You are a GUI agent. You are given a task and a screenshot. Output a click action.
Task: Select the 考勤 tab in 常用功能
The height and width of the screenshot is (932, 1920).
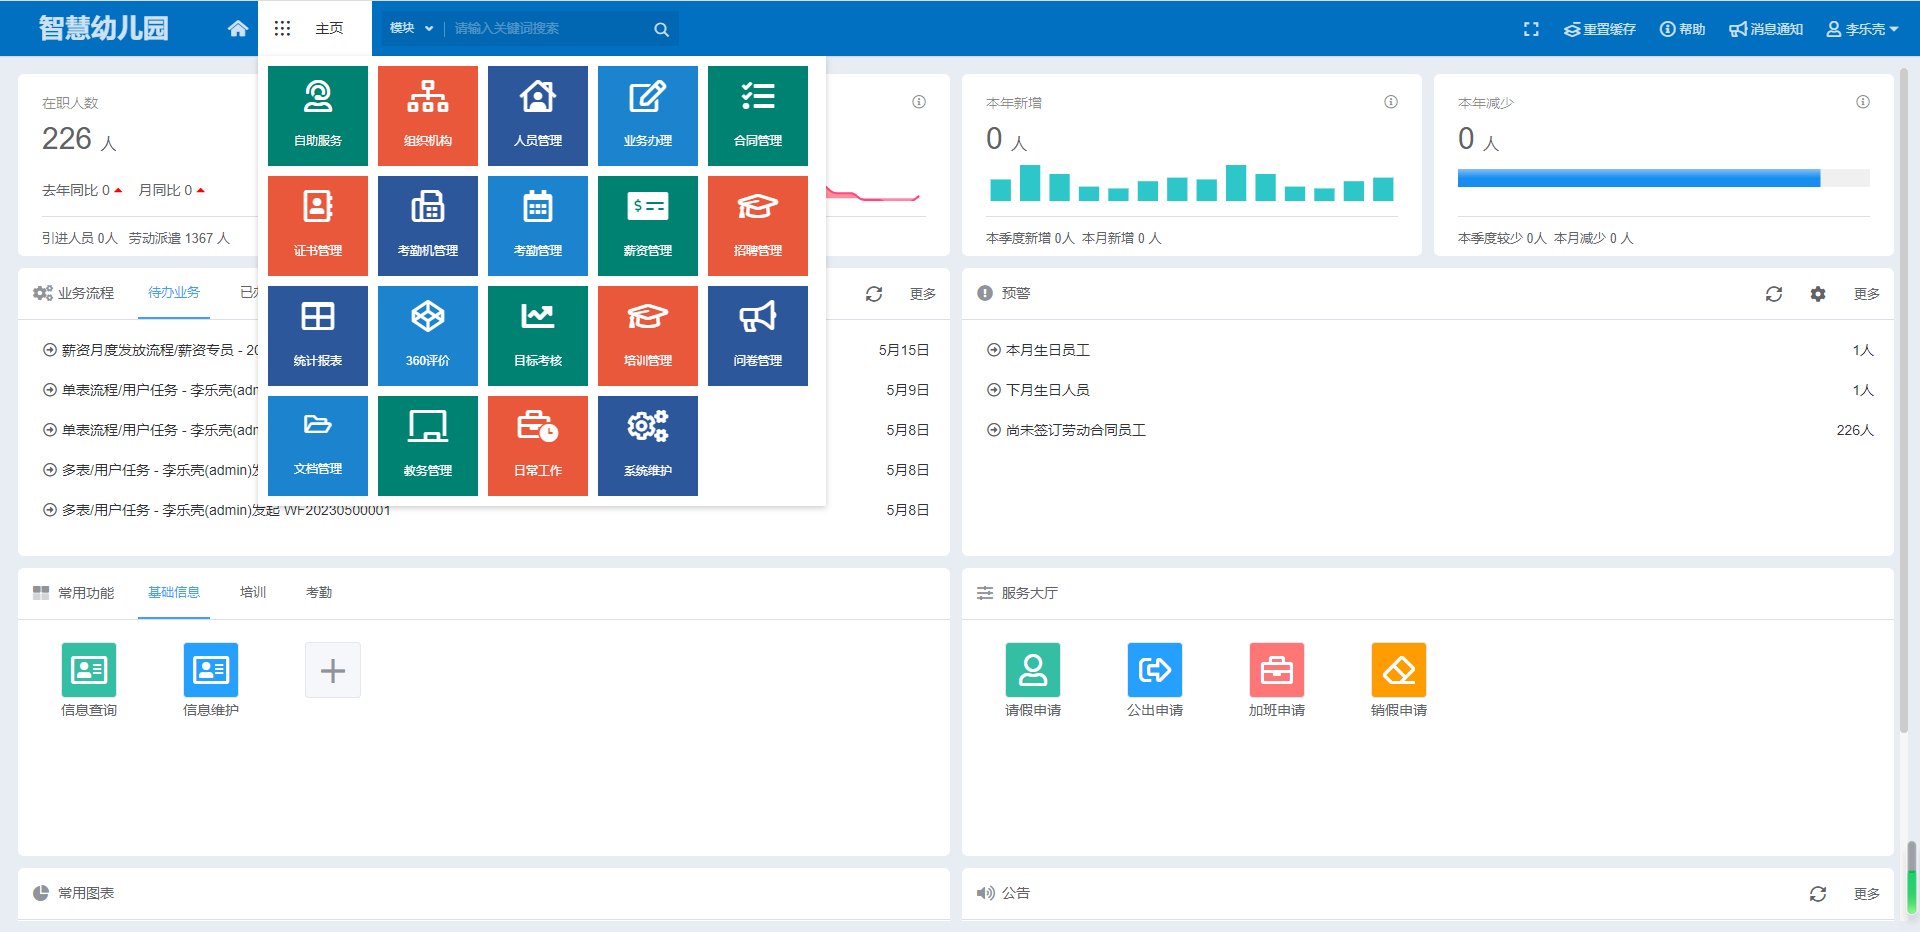319,592
